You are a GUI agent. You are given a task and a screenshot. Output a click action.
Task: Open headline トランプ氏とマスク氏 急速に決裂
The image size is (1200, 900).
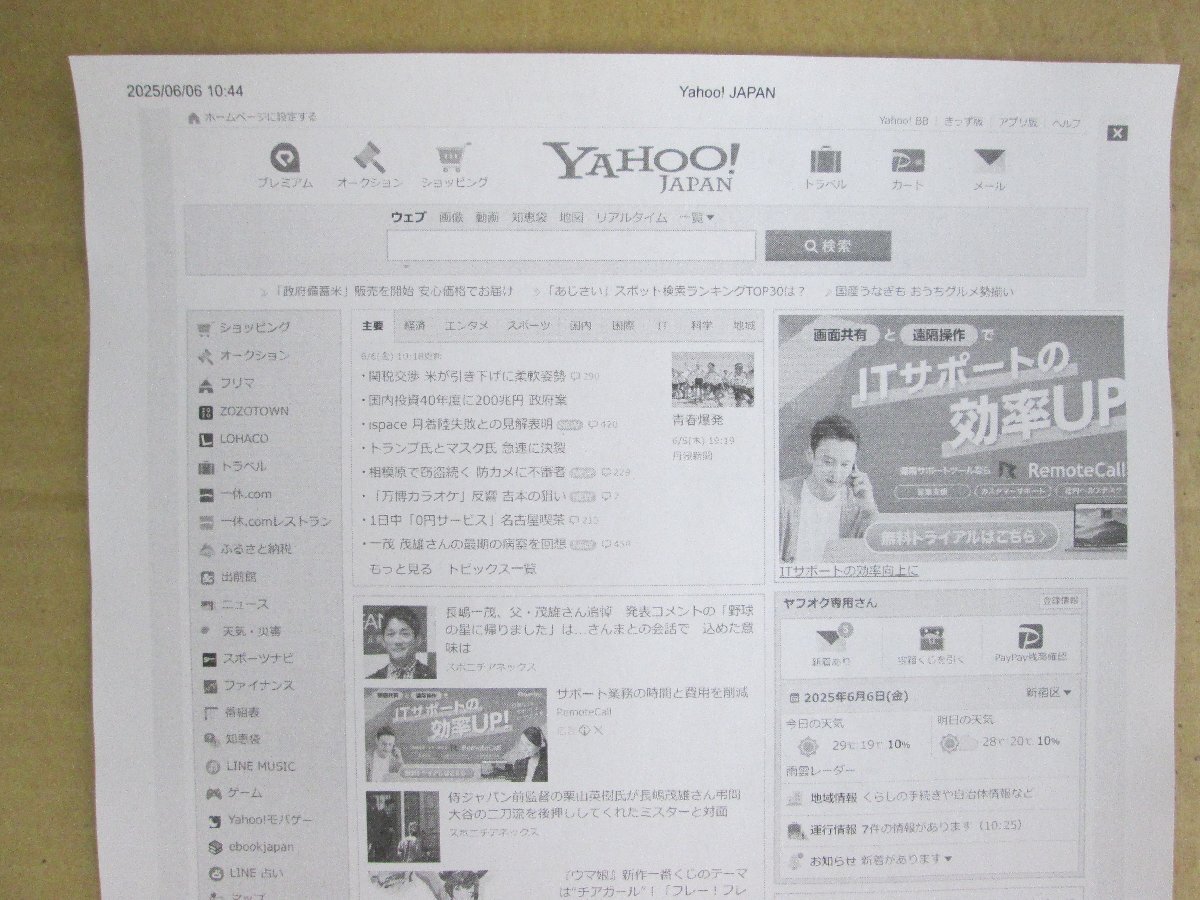click(x=467, y=448)
